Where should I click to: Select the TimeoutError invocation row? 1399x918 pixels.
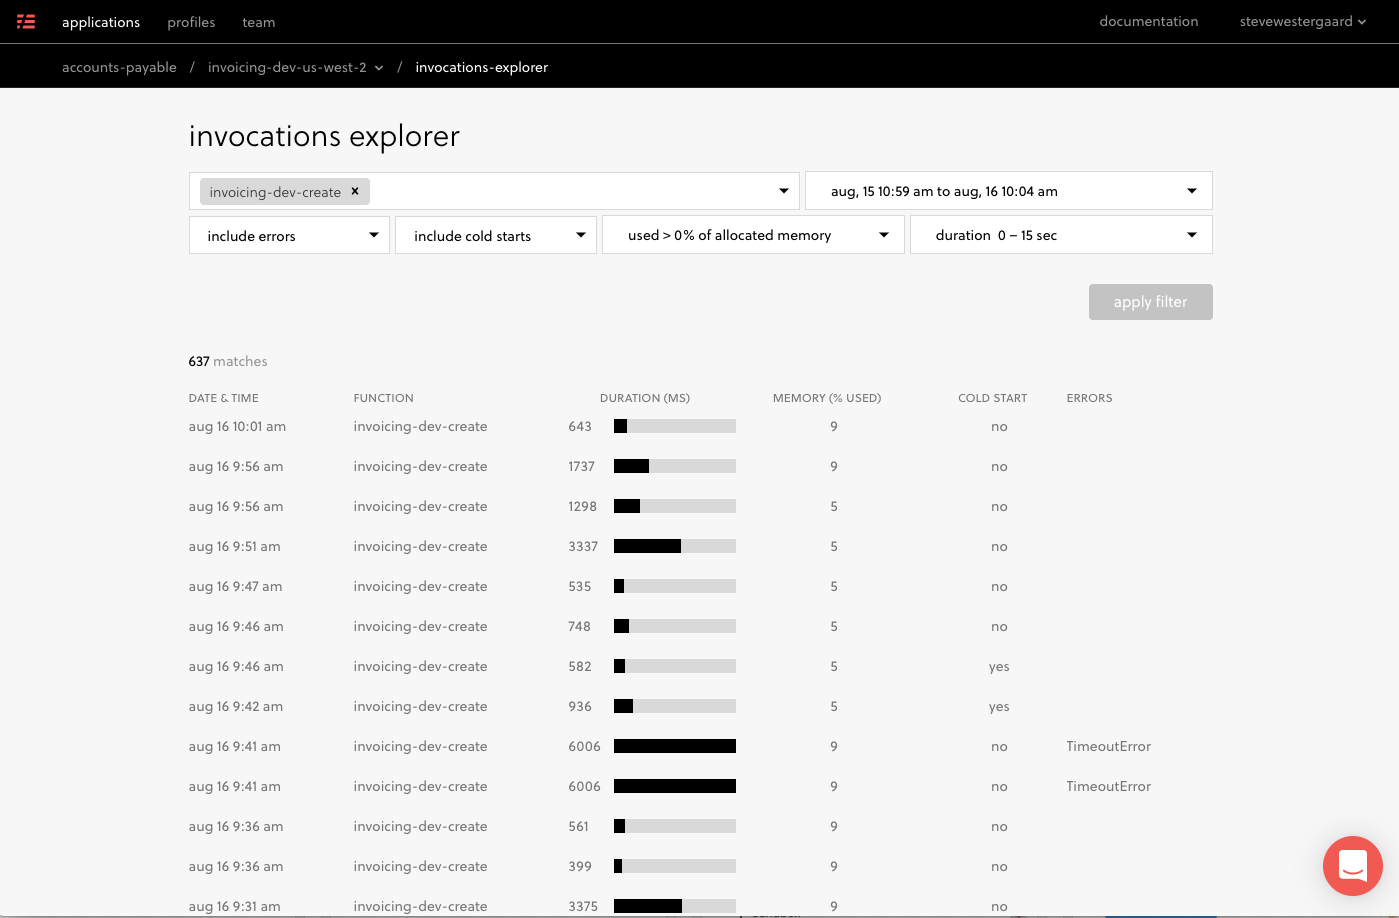point(1108,746)
